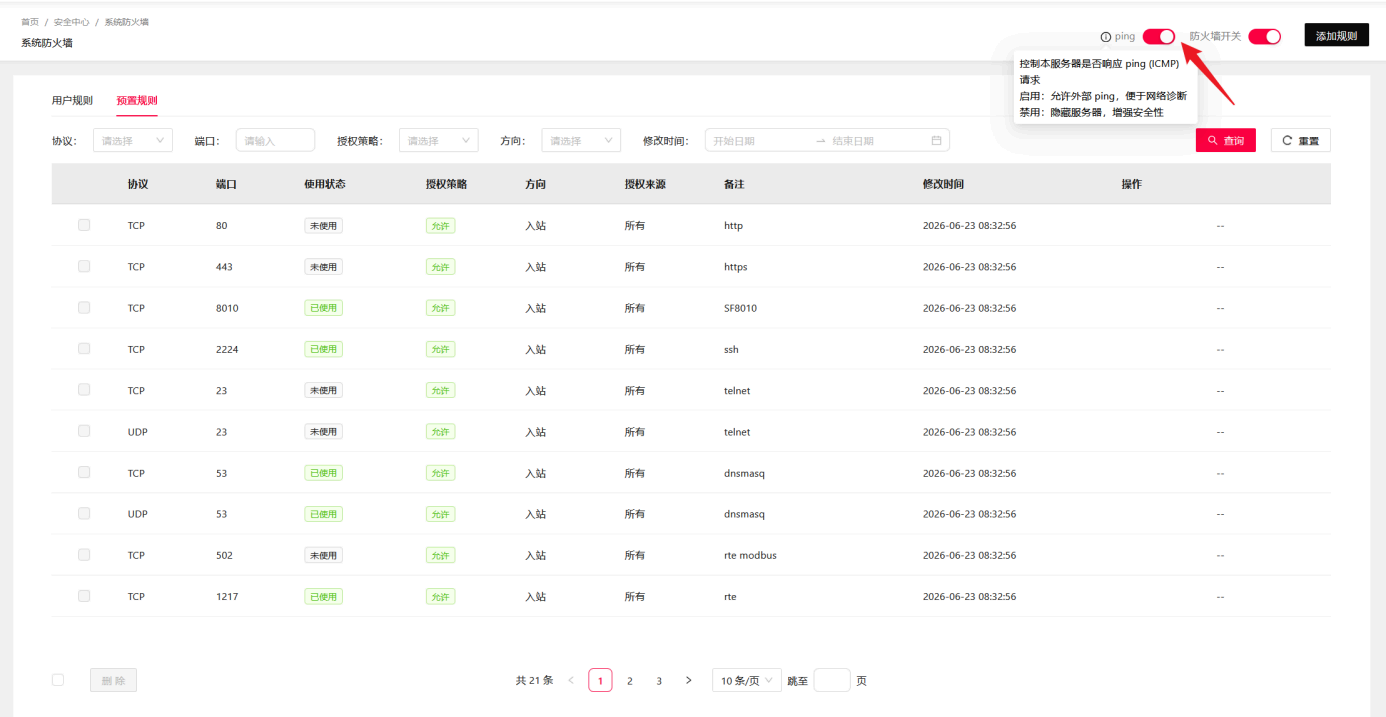
Task: Go to page 3
Action: tap(659, 681)
